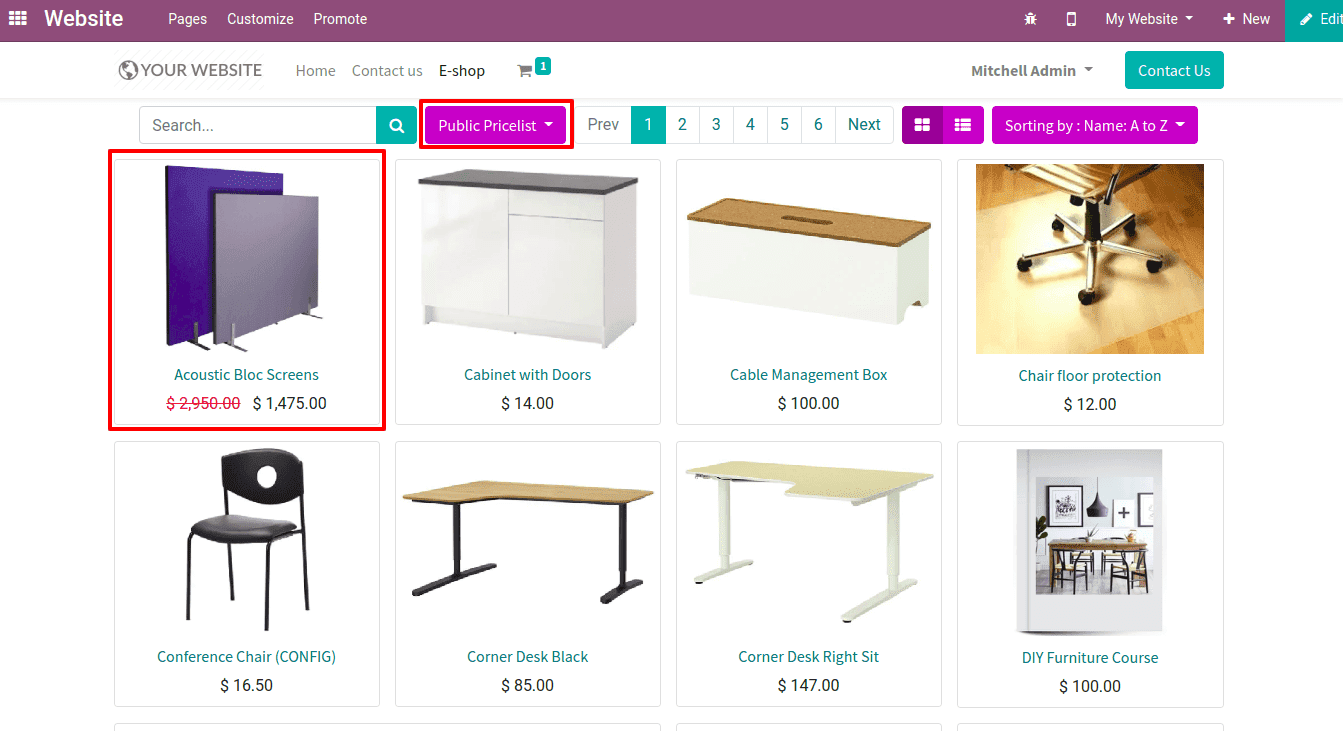This screenshot has height=731, width=1343.
Task: Toggle mobile preview phone icon
Action: [1071, 19]
